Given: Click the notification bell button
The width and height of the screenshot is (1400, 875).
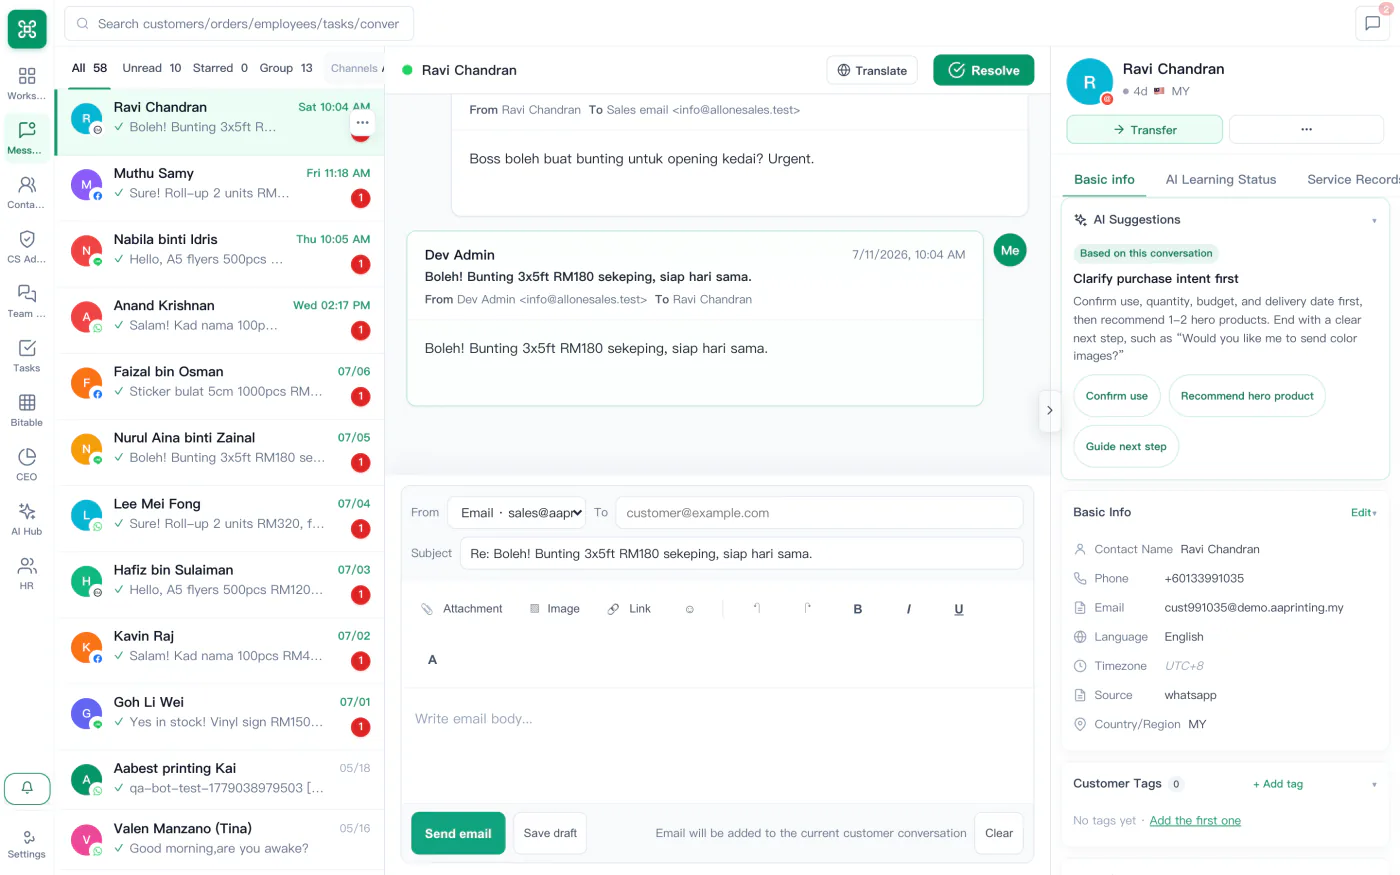Looking at the screenshot, I should 27,788.
